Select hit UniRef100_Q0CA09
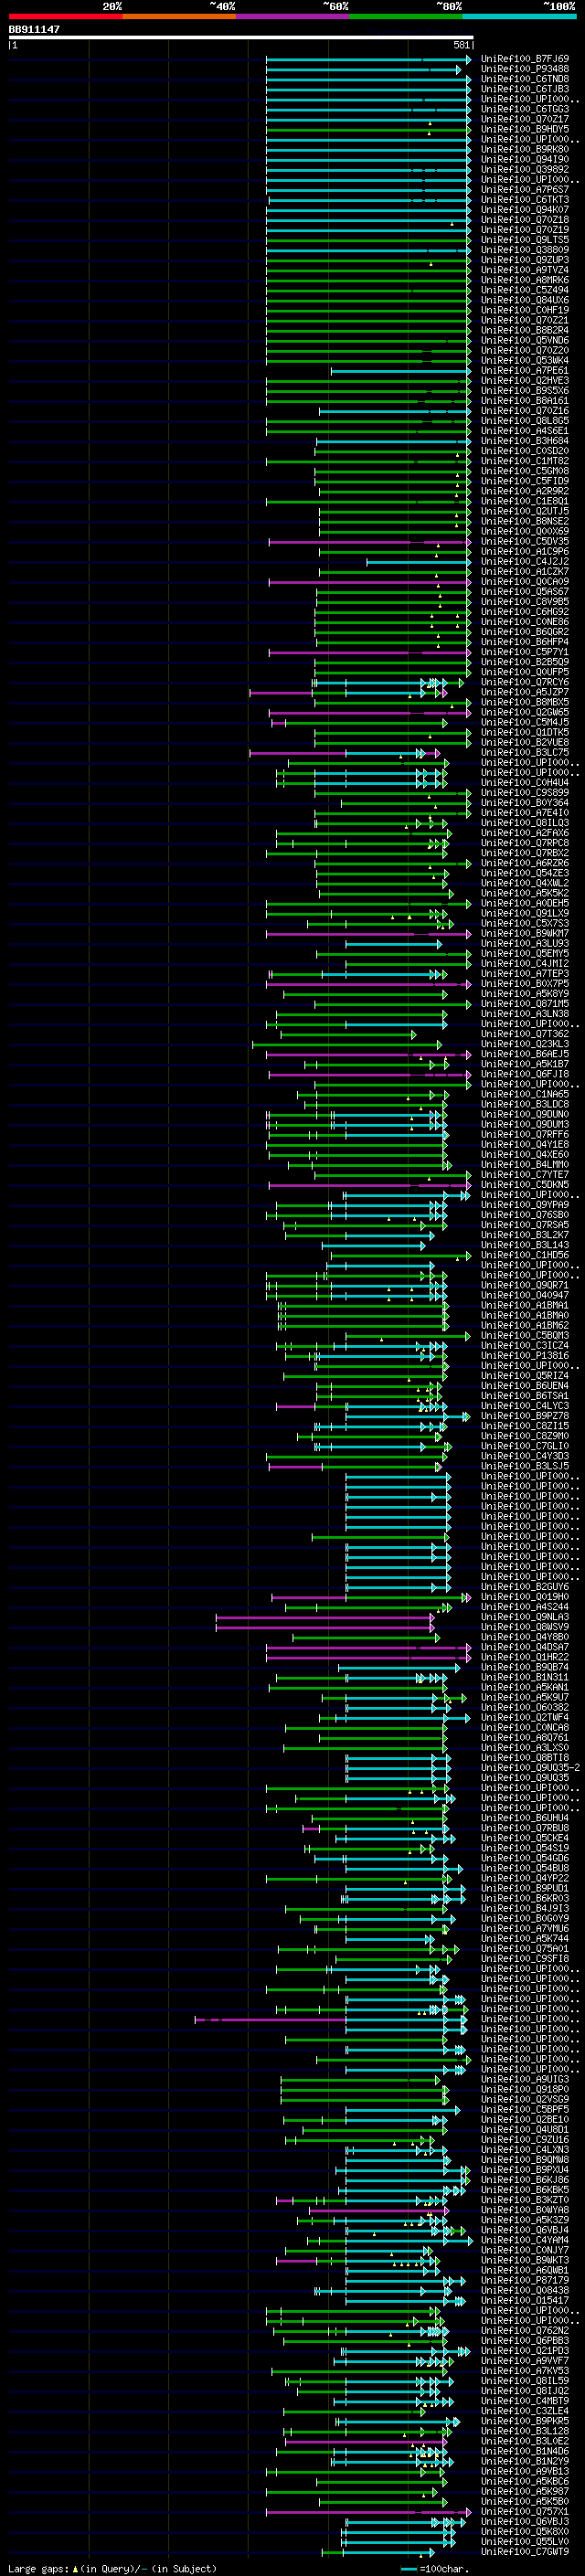 coord(525,581)
